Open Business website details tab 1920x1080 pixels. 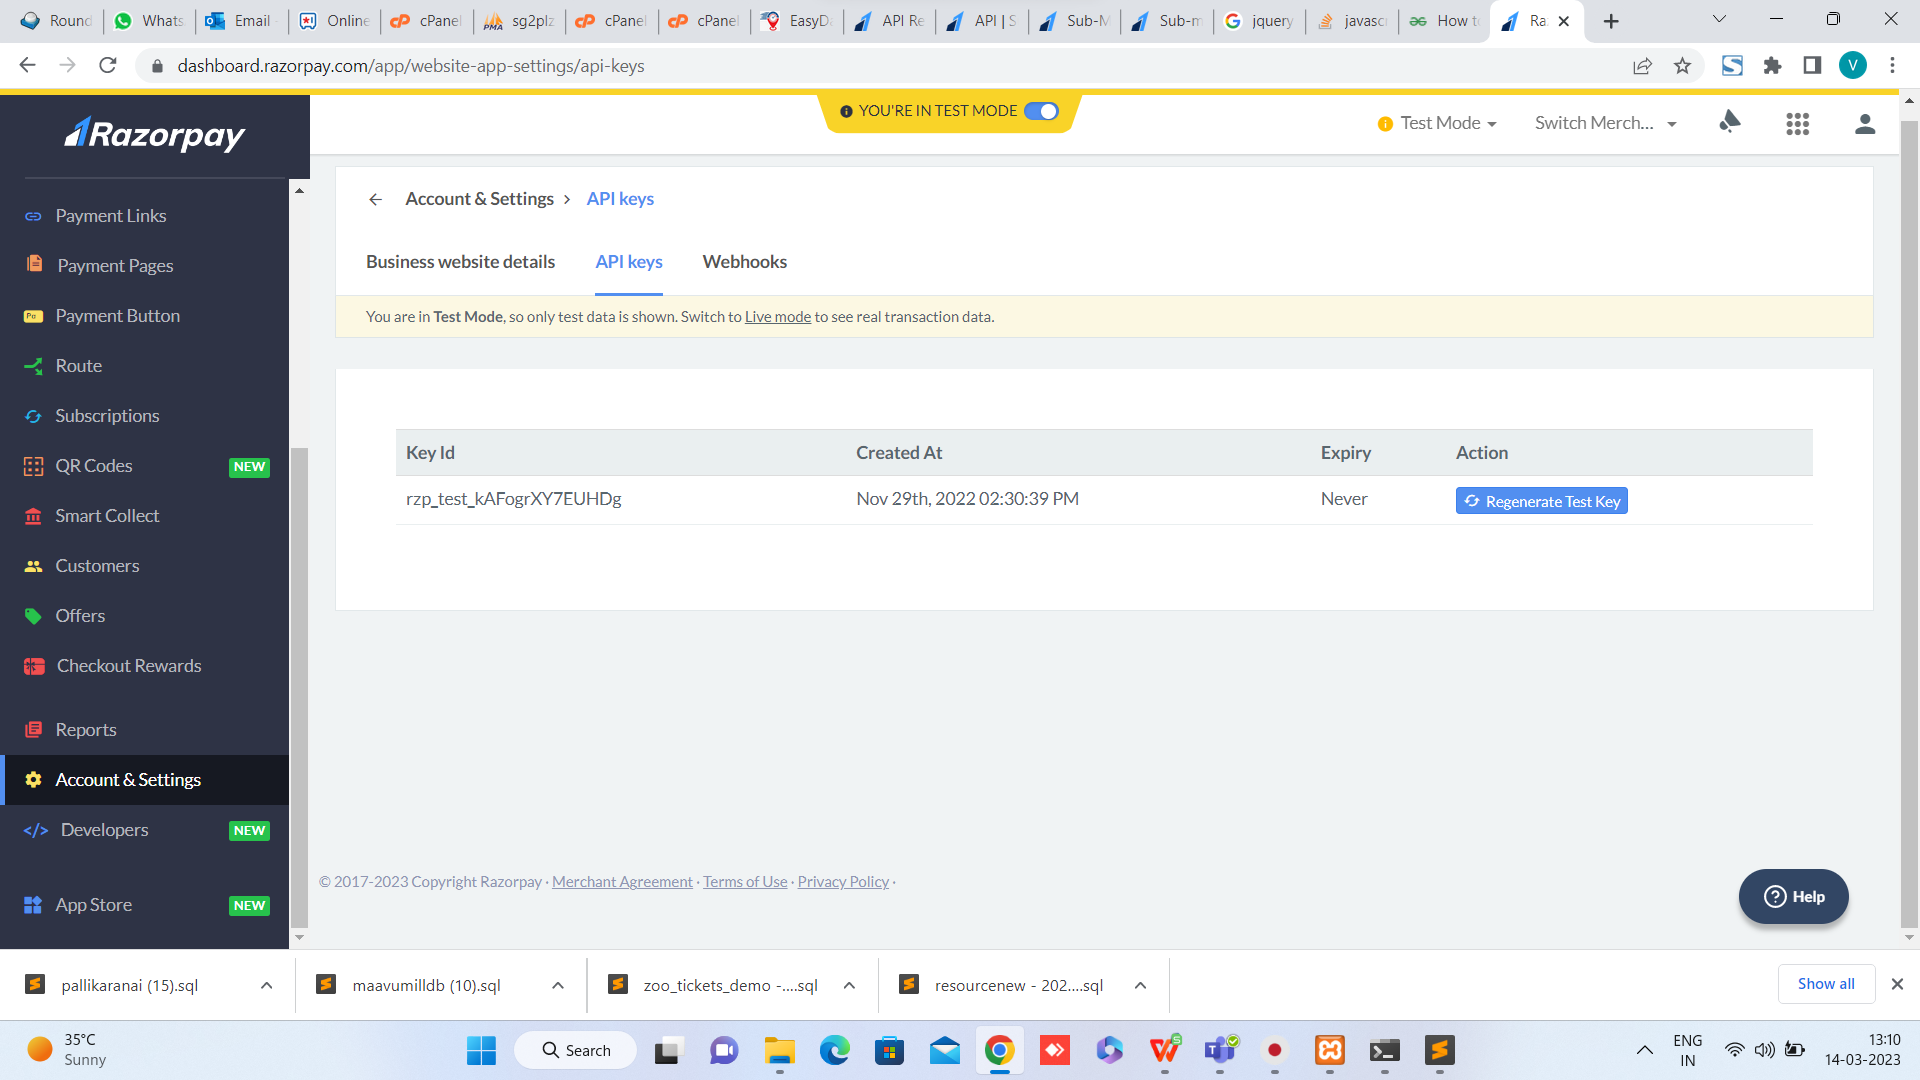[x=460, y=262]
